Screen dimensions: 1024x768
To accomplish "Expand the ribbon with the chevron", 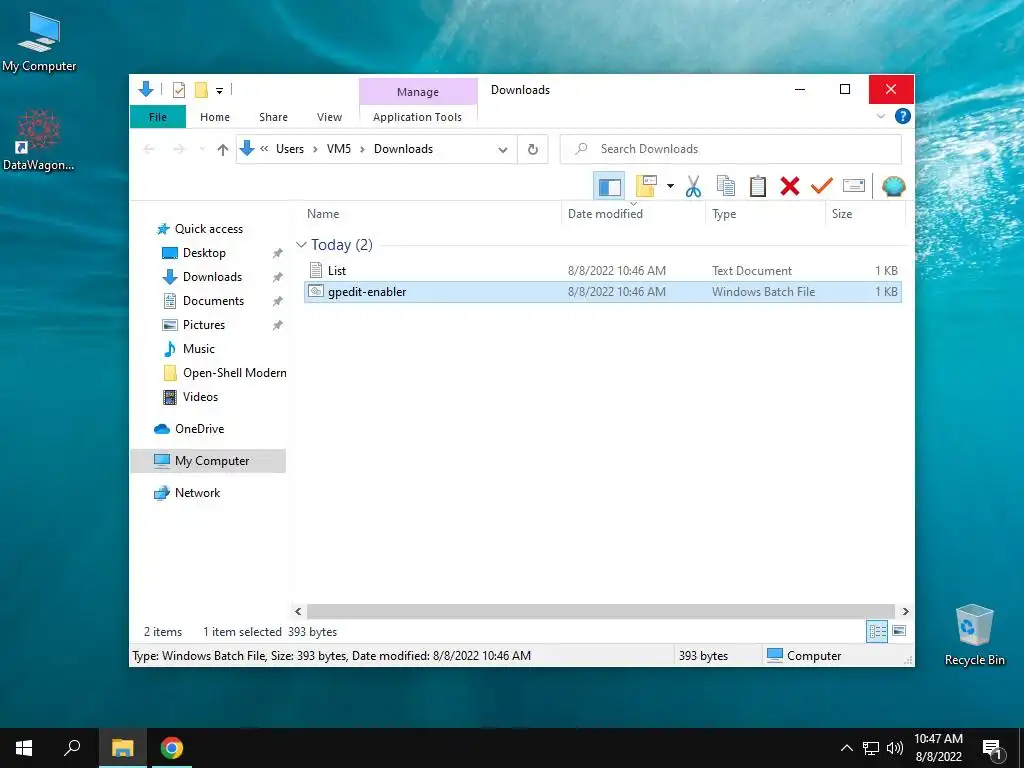I will click(x=880, y=116).
